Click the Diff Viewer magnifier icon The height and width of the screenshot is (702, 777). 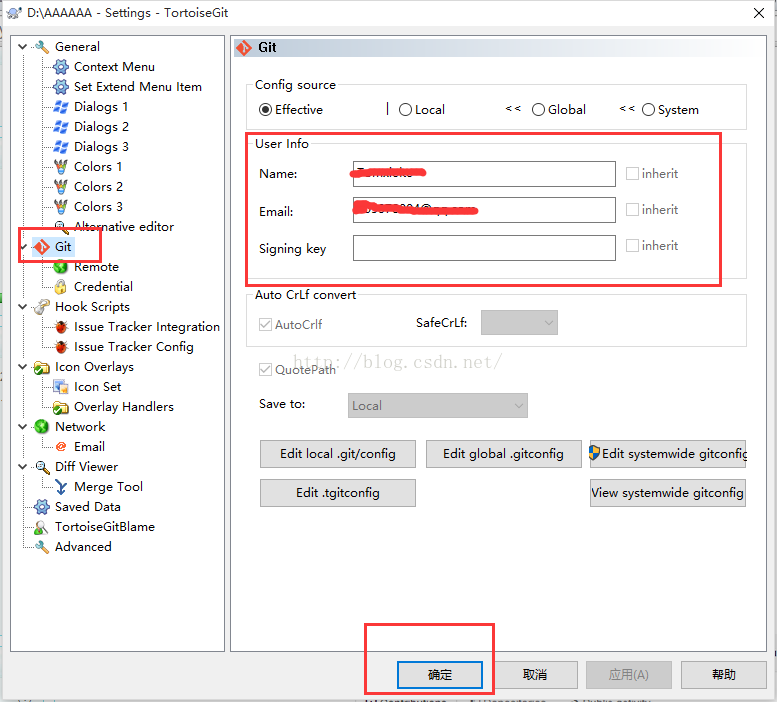[x=42, y=467]
